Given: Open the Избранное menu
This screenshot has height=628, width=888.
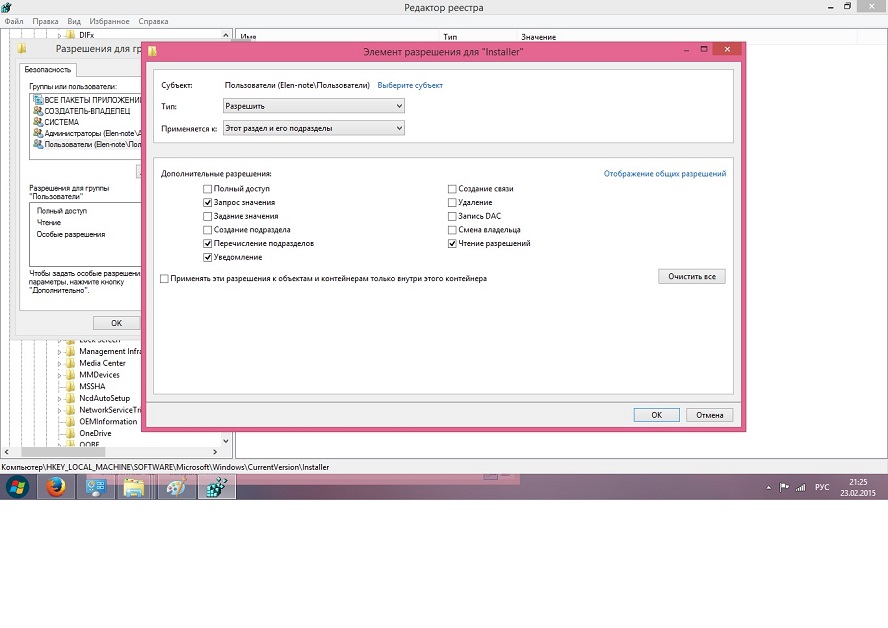Looking at the screenshot, I should point(109,22).
